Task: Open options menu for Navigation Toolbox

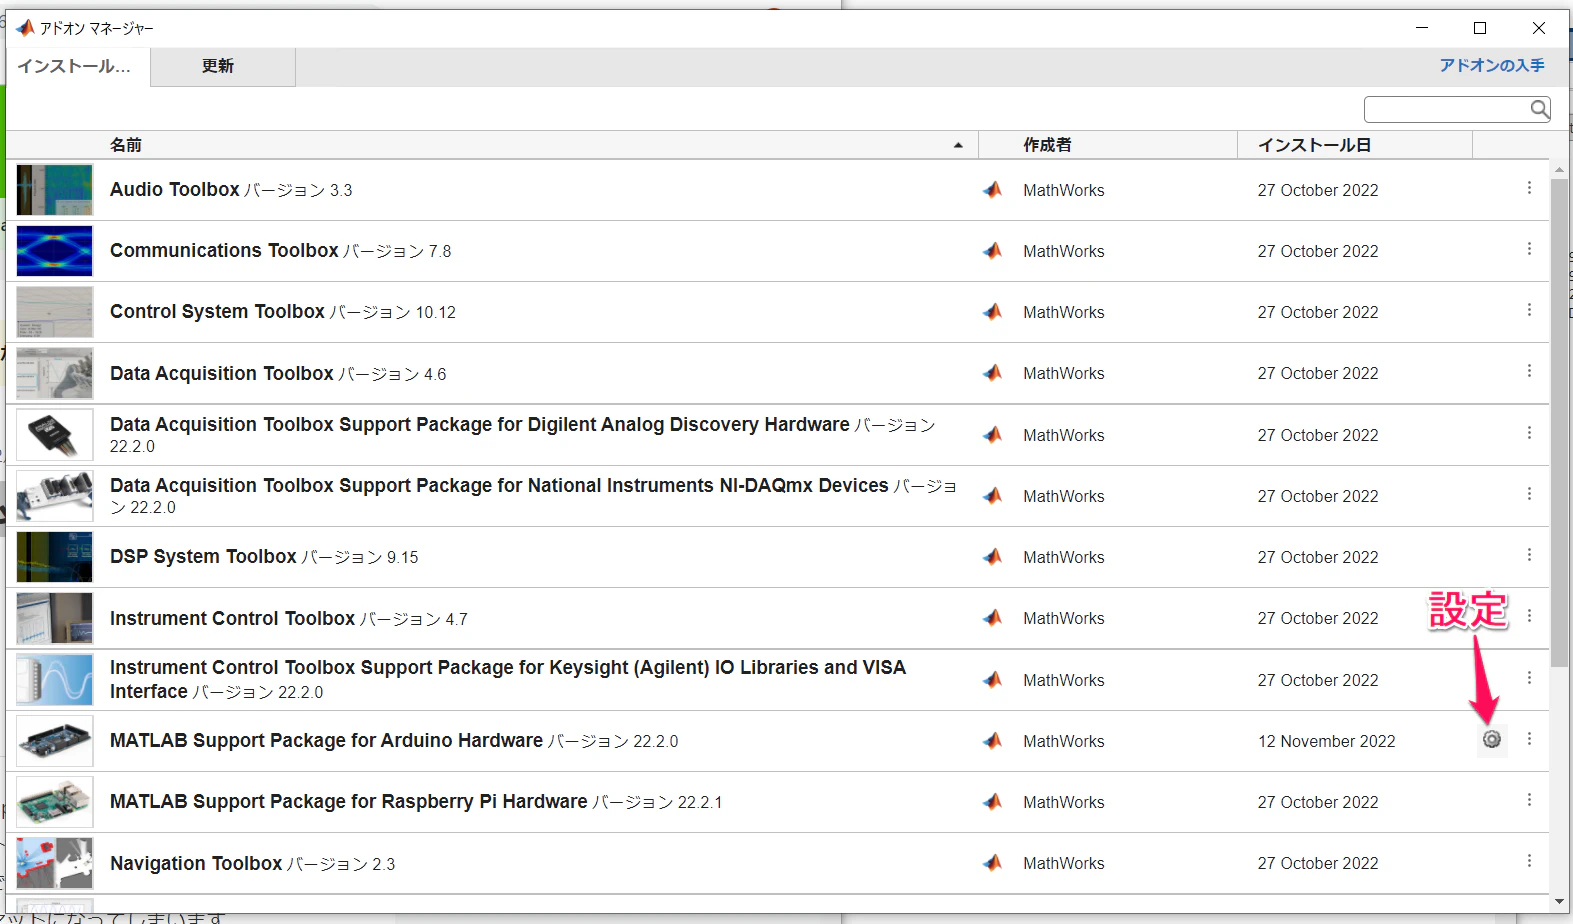Action: pyautogui.click(x=1529, y=861)
